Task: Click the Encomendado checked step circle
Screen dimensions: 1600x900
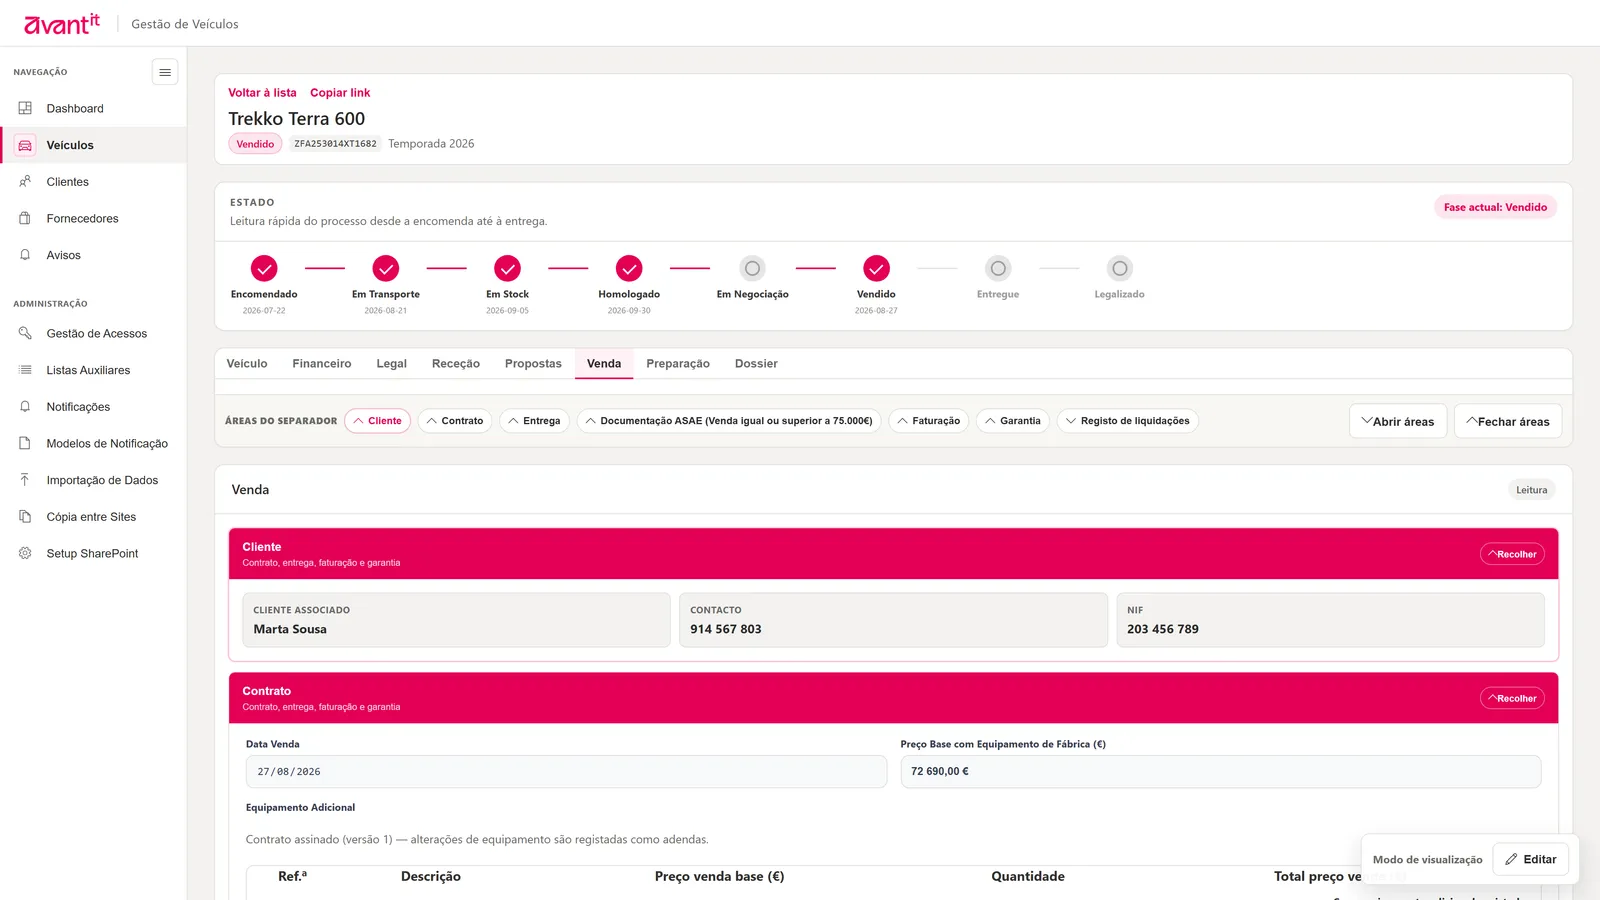Action: tap(264, 268)
